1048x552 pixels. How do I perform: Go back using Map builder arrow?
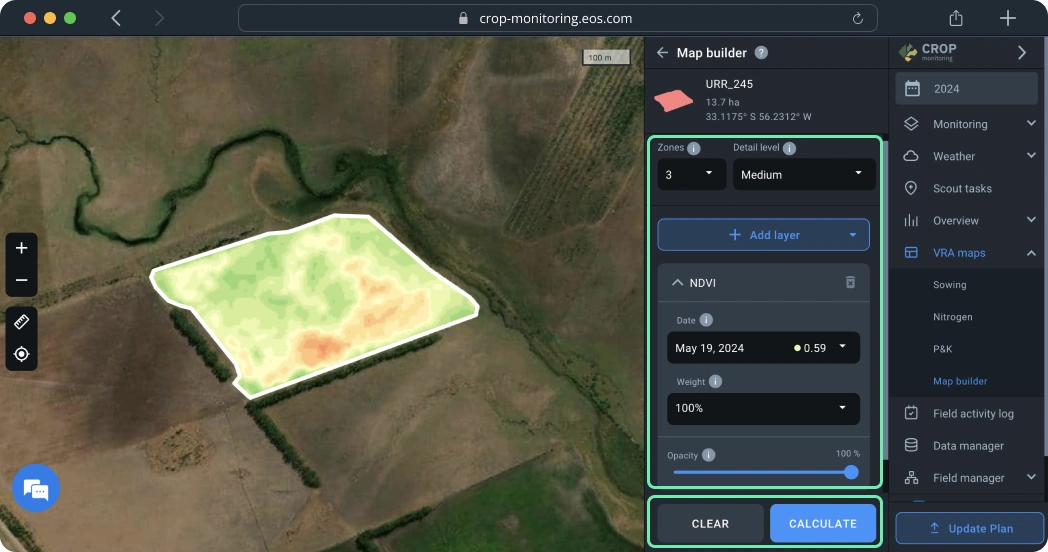click(x=662, y=53)
